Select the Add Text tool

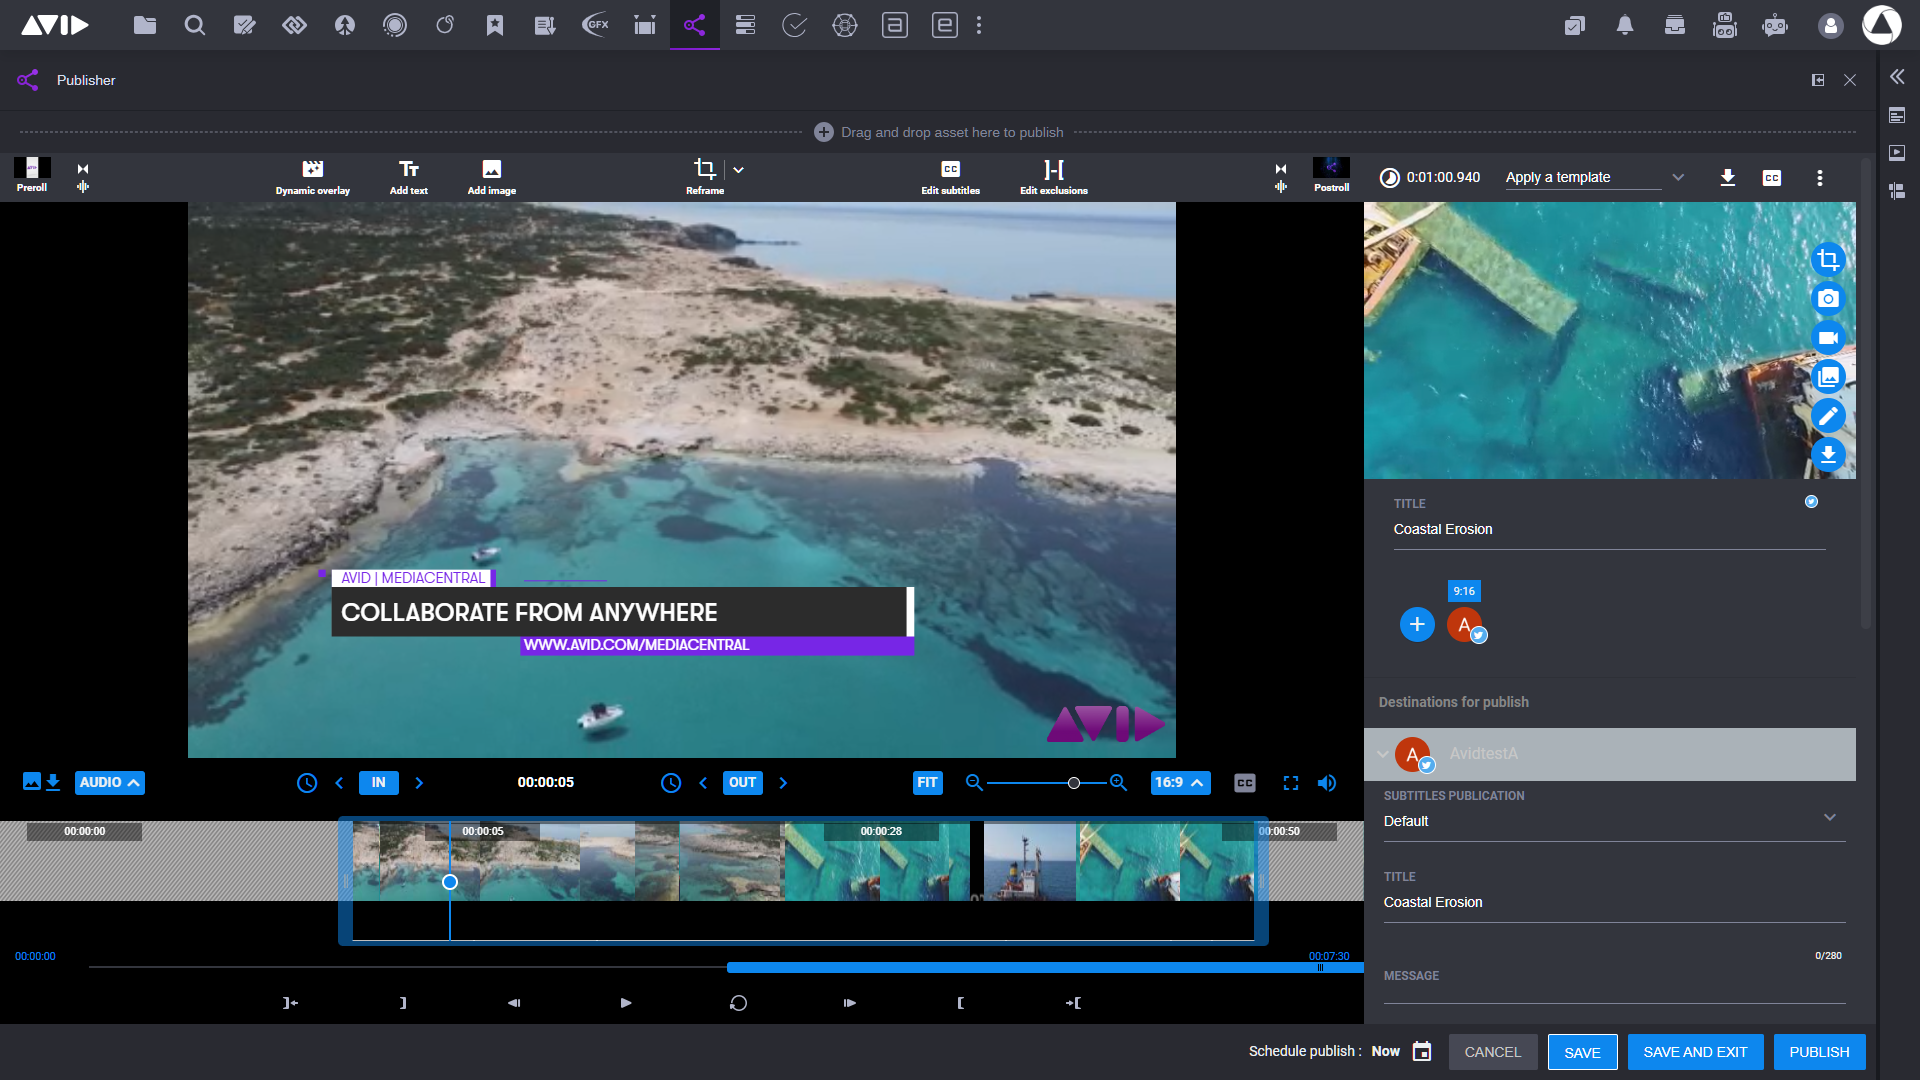coord(409,175)
